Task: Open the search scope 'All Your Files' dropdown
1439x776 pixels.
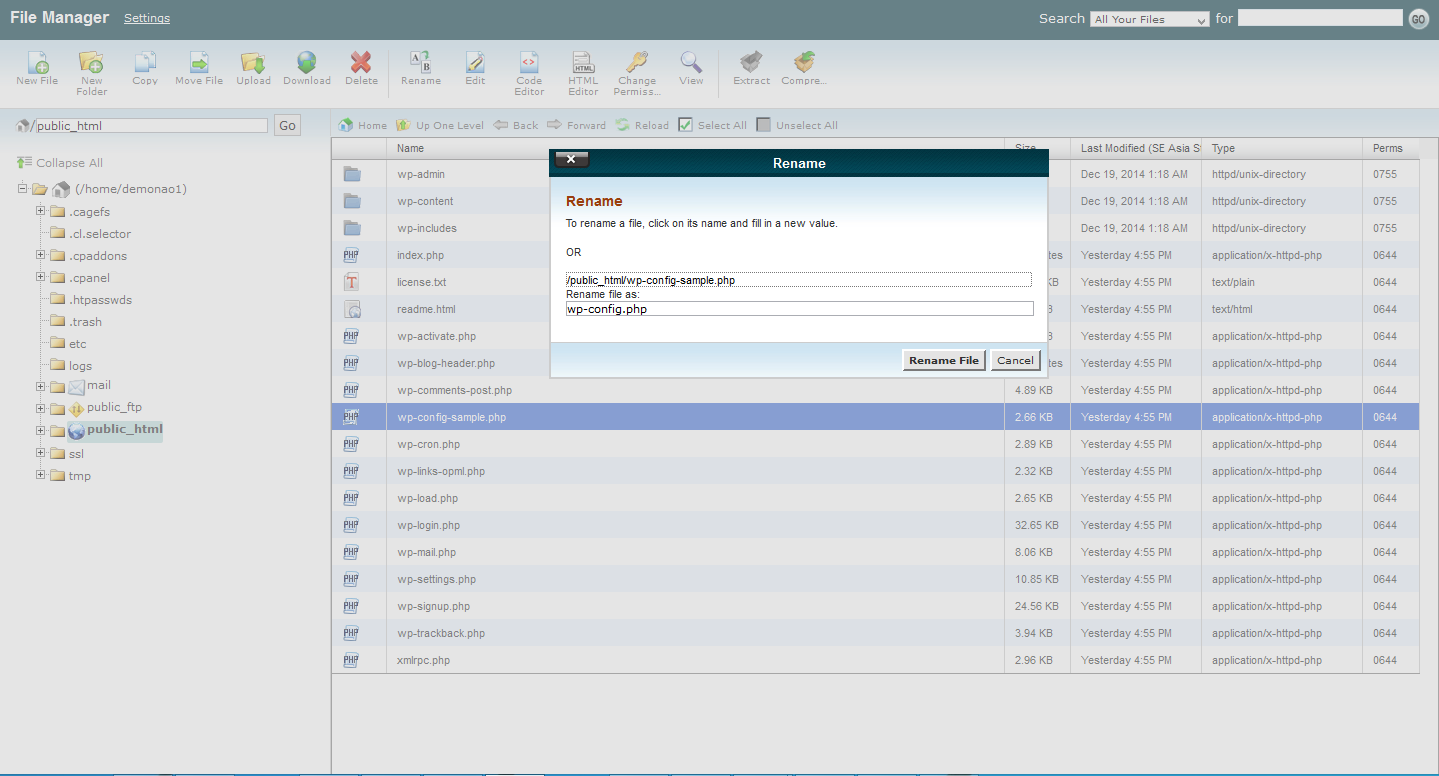Action: 1150,19
